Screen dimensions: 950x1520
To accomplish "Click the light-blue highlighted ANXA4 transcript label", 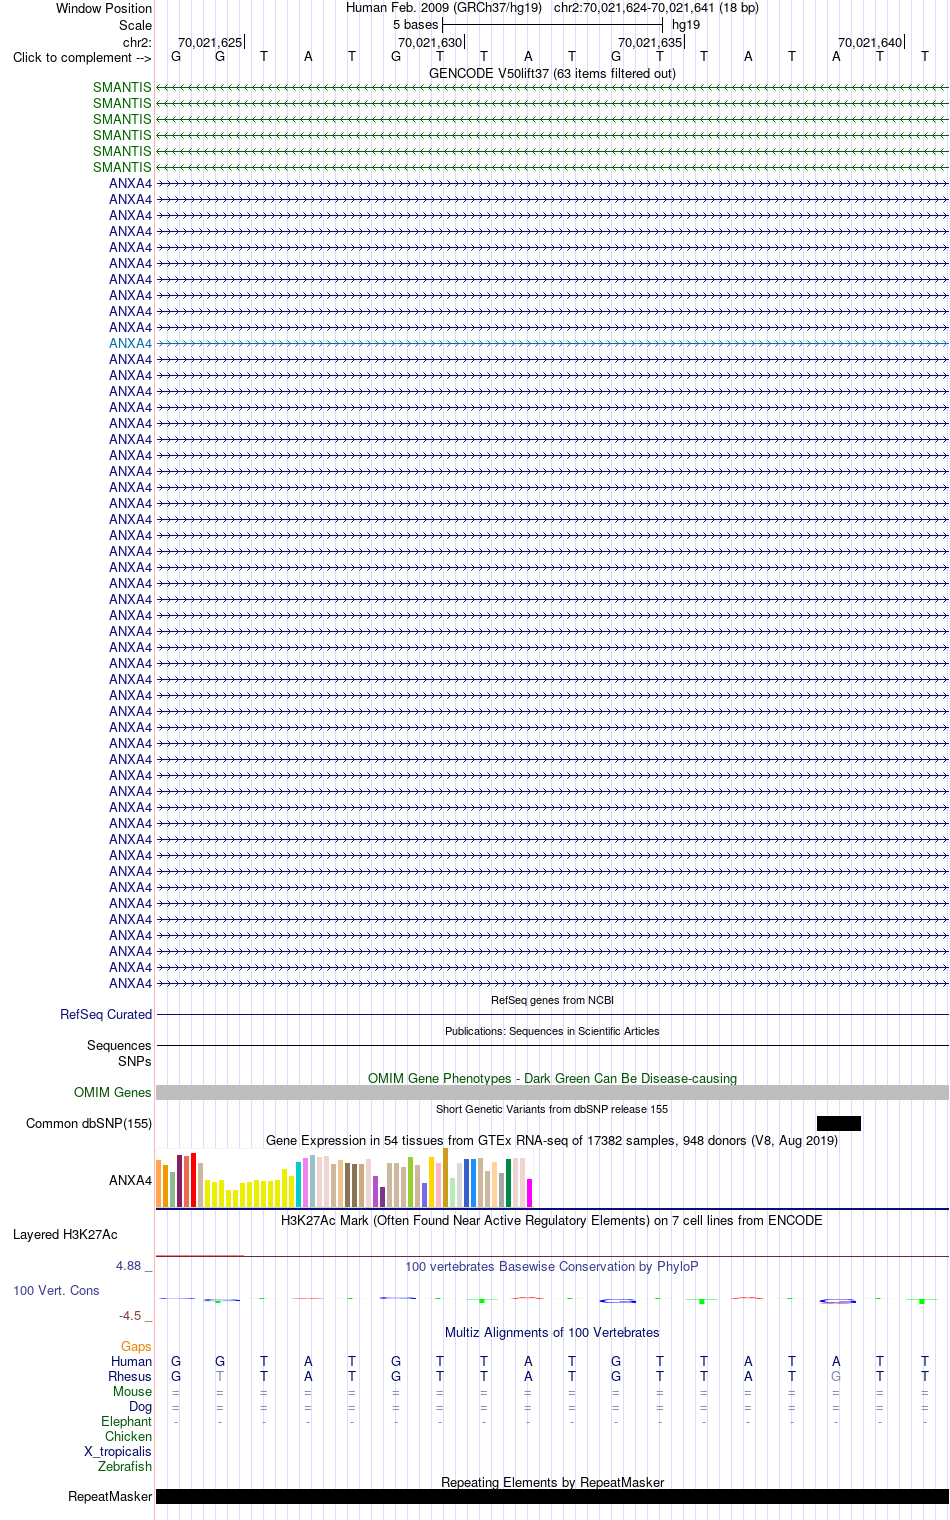I will (131, 343).
